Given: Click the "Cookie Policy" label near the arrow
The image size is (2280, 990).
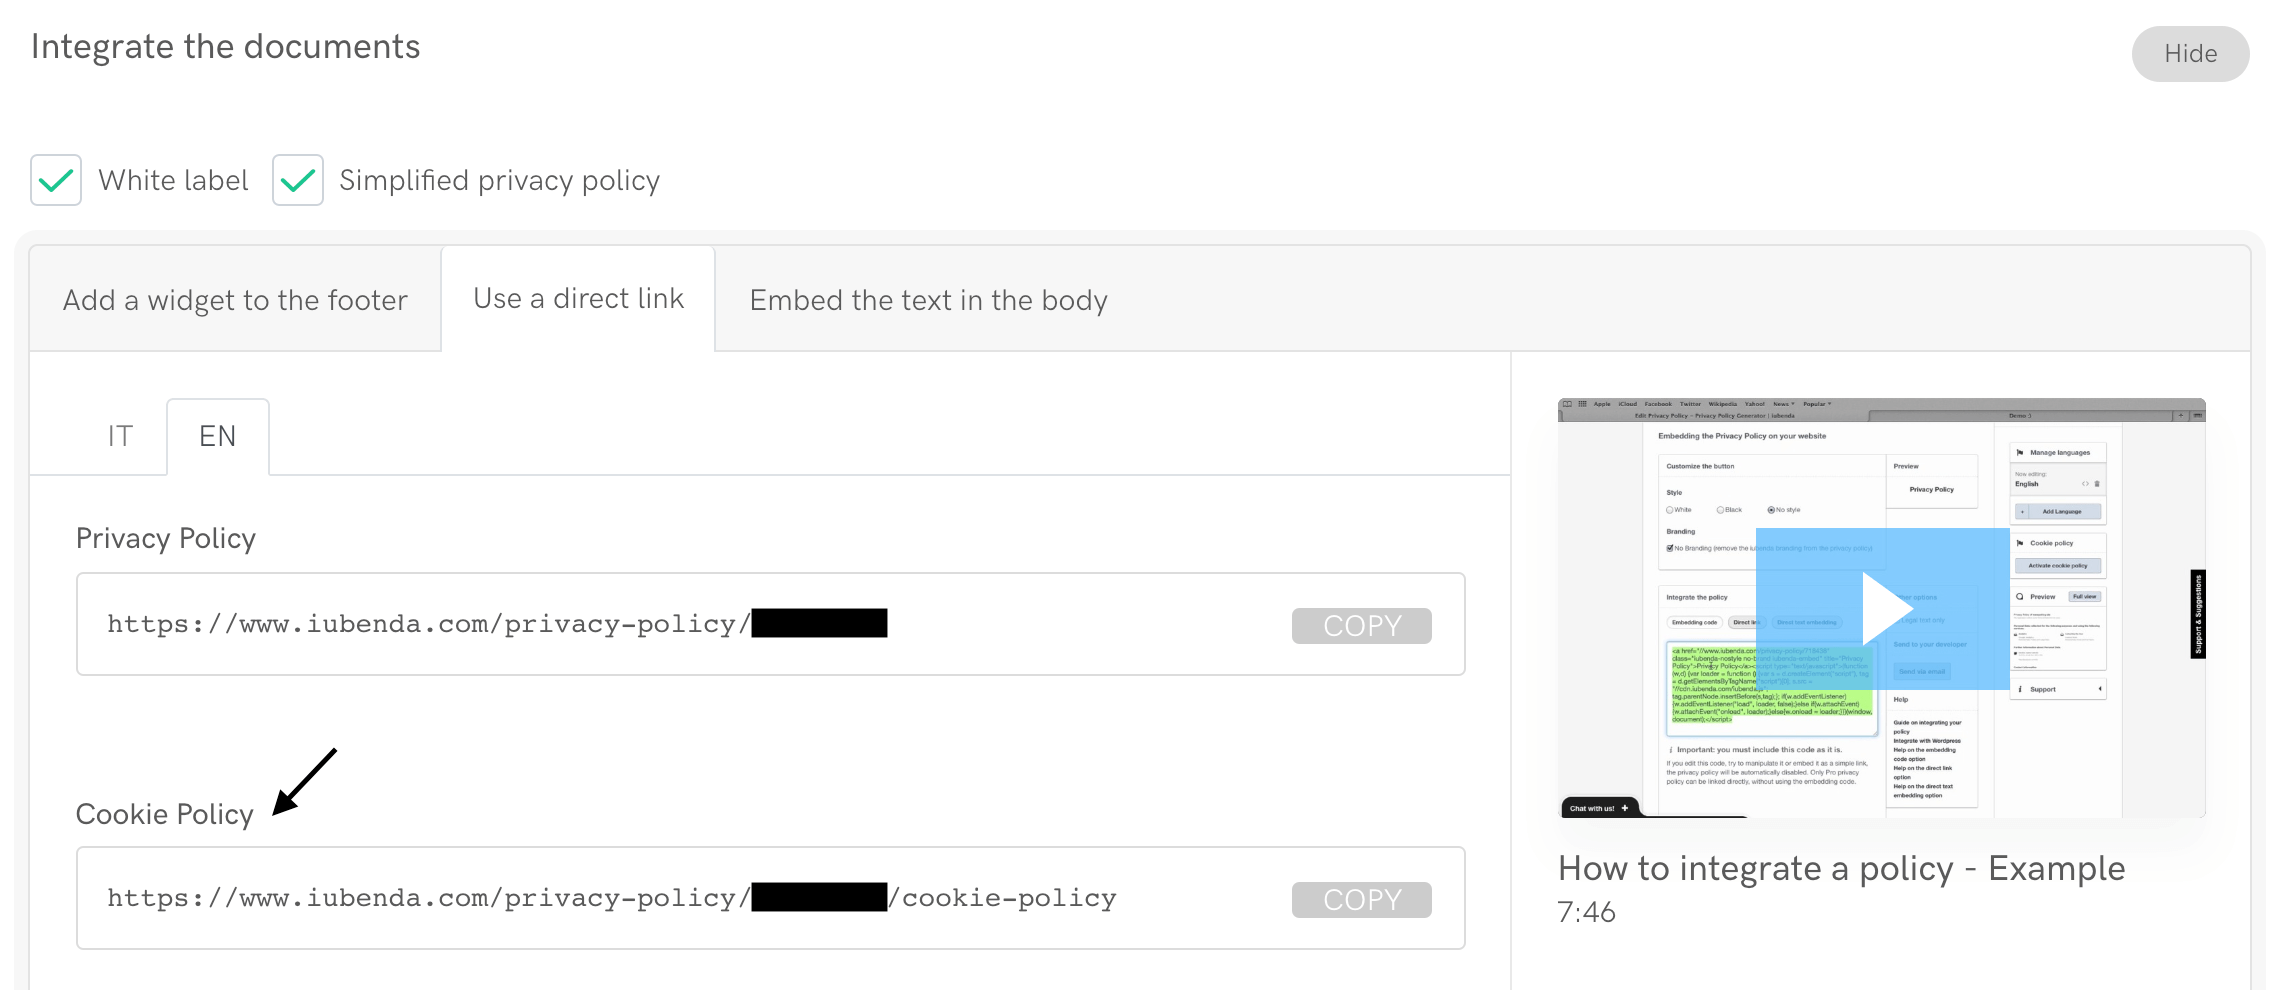Looking at the screenshot, I should (x=165, y=813).
